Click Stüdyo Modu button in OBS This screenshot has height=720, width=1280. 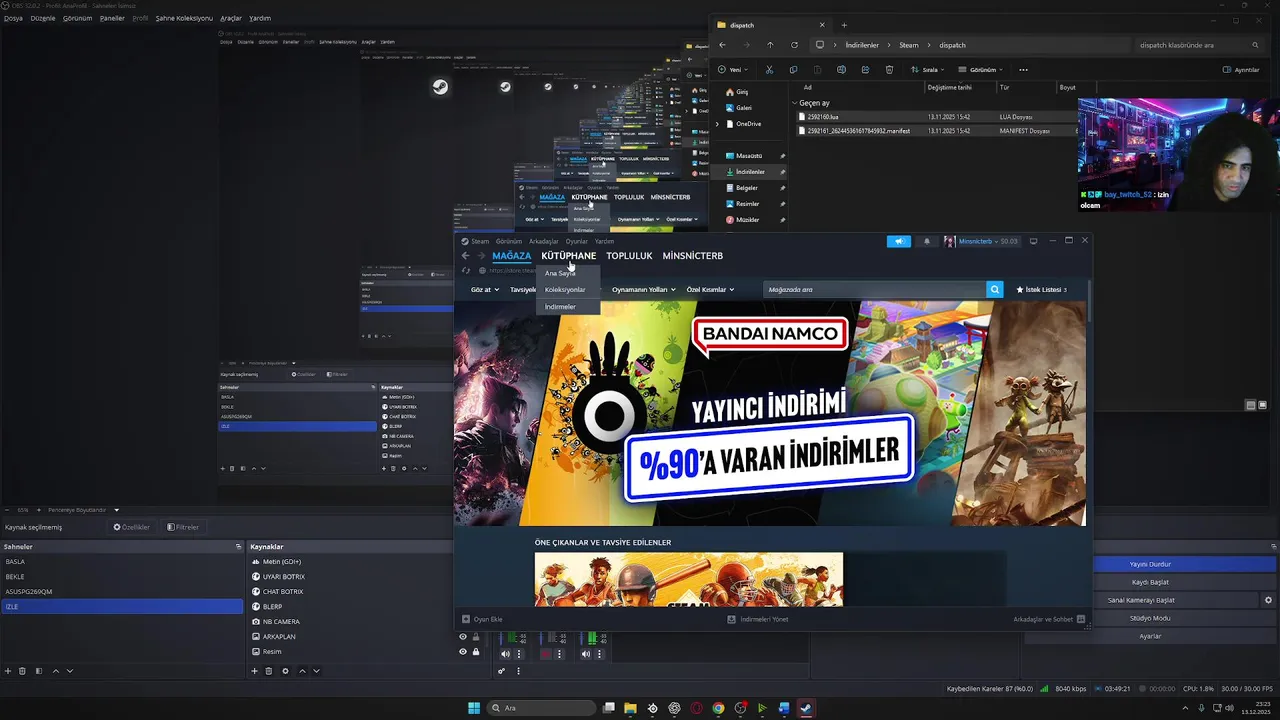click(1150, 618)
